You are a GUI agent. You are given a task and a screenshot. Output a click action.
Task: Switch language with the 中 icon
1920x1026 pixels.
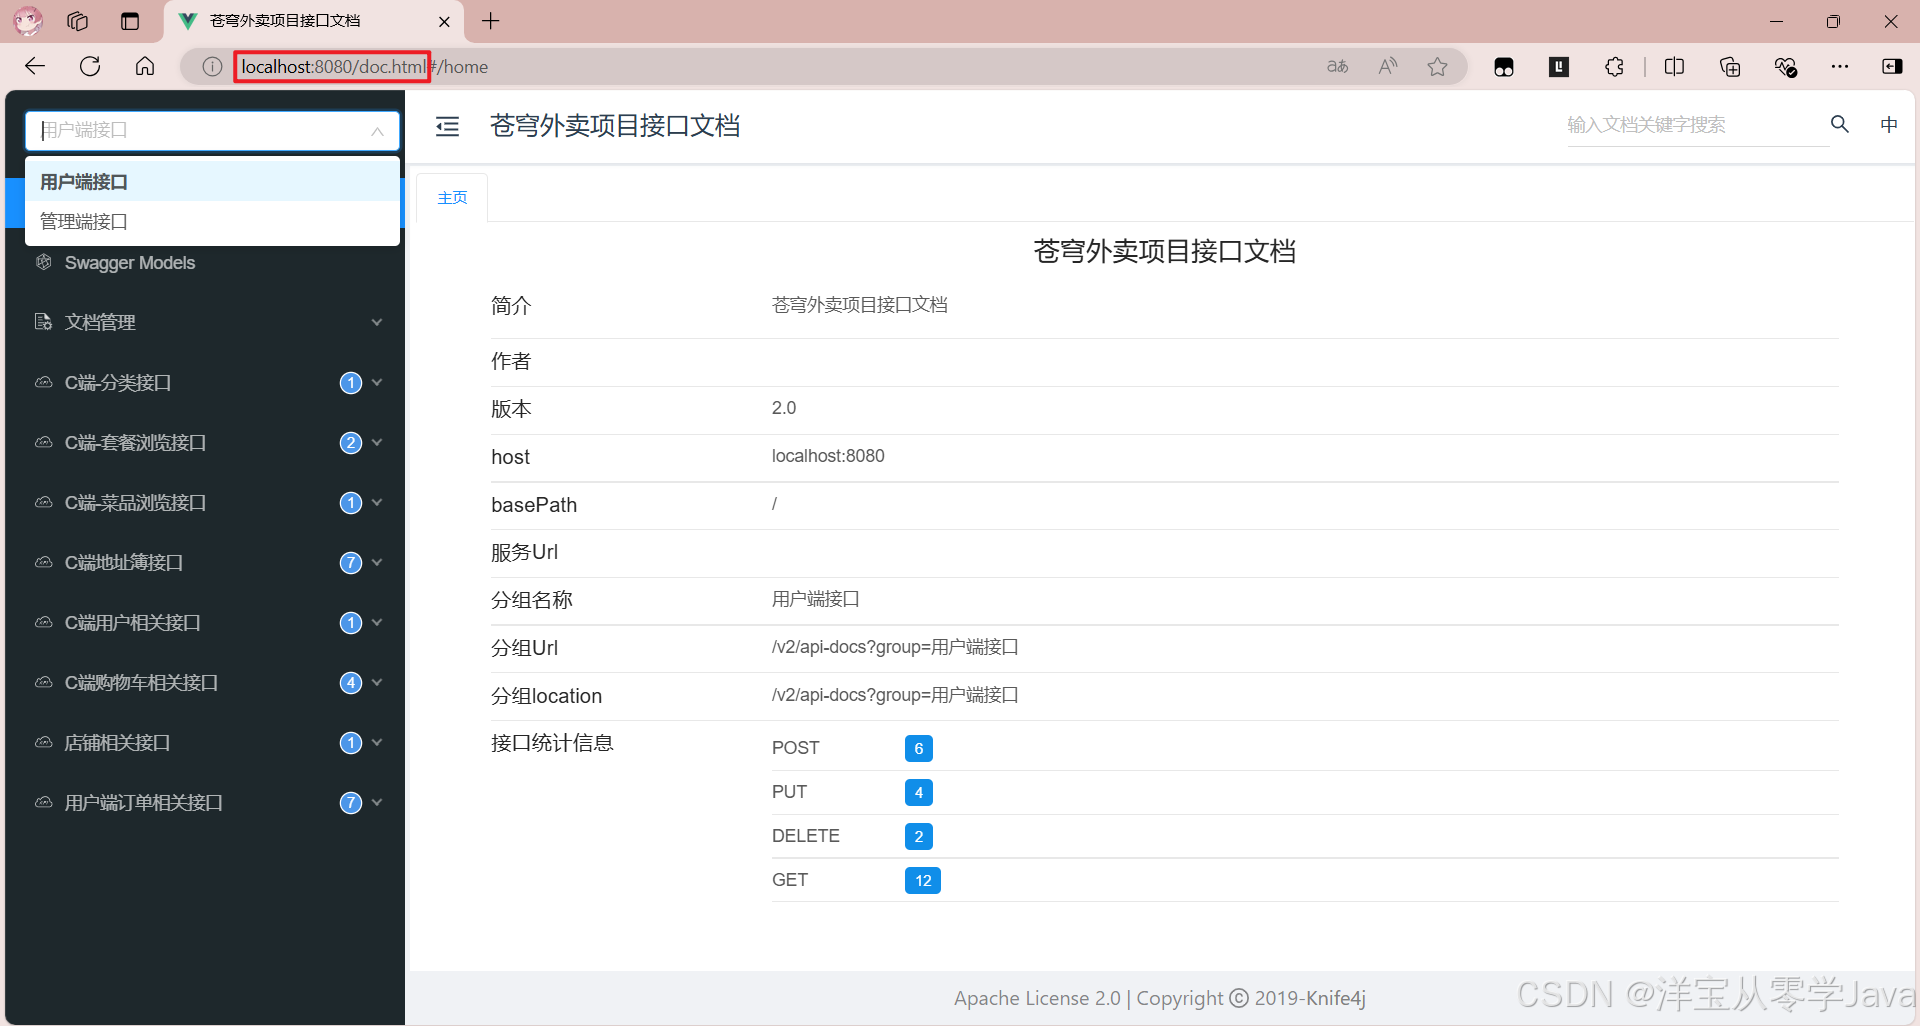(x=1889, y=124)
